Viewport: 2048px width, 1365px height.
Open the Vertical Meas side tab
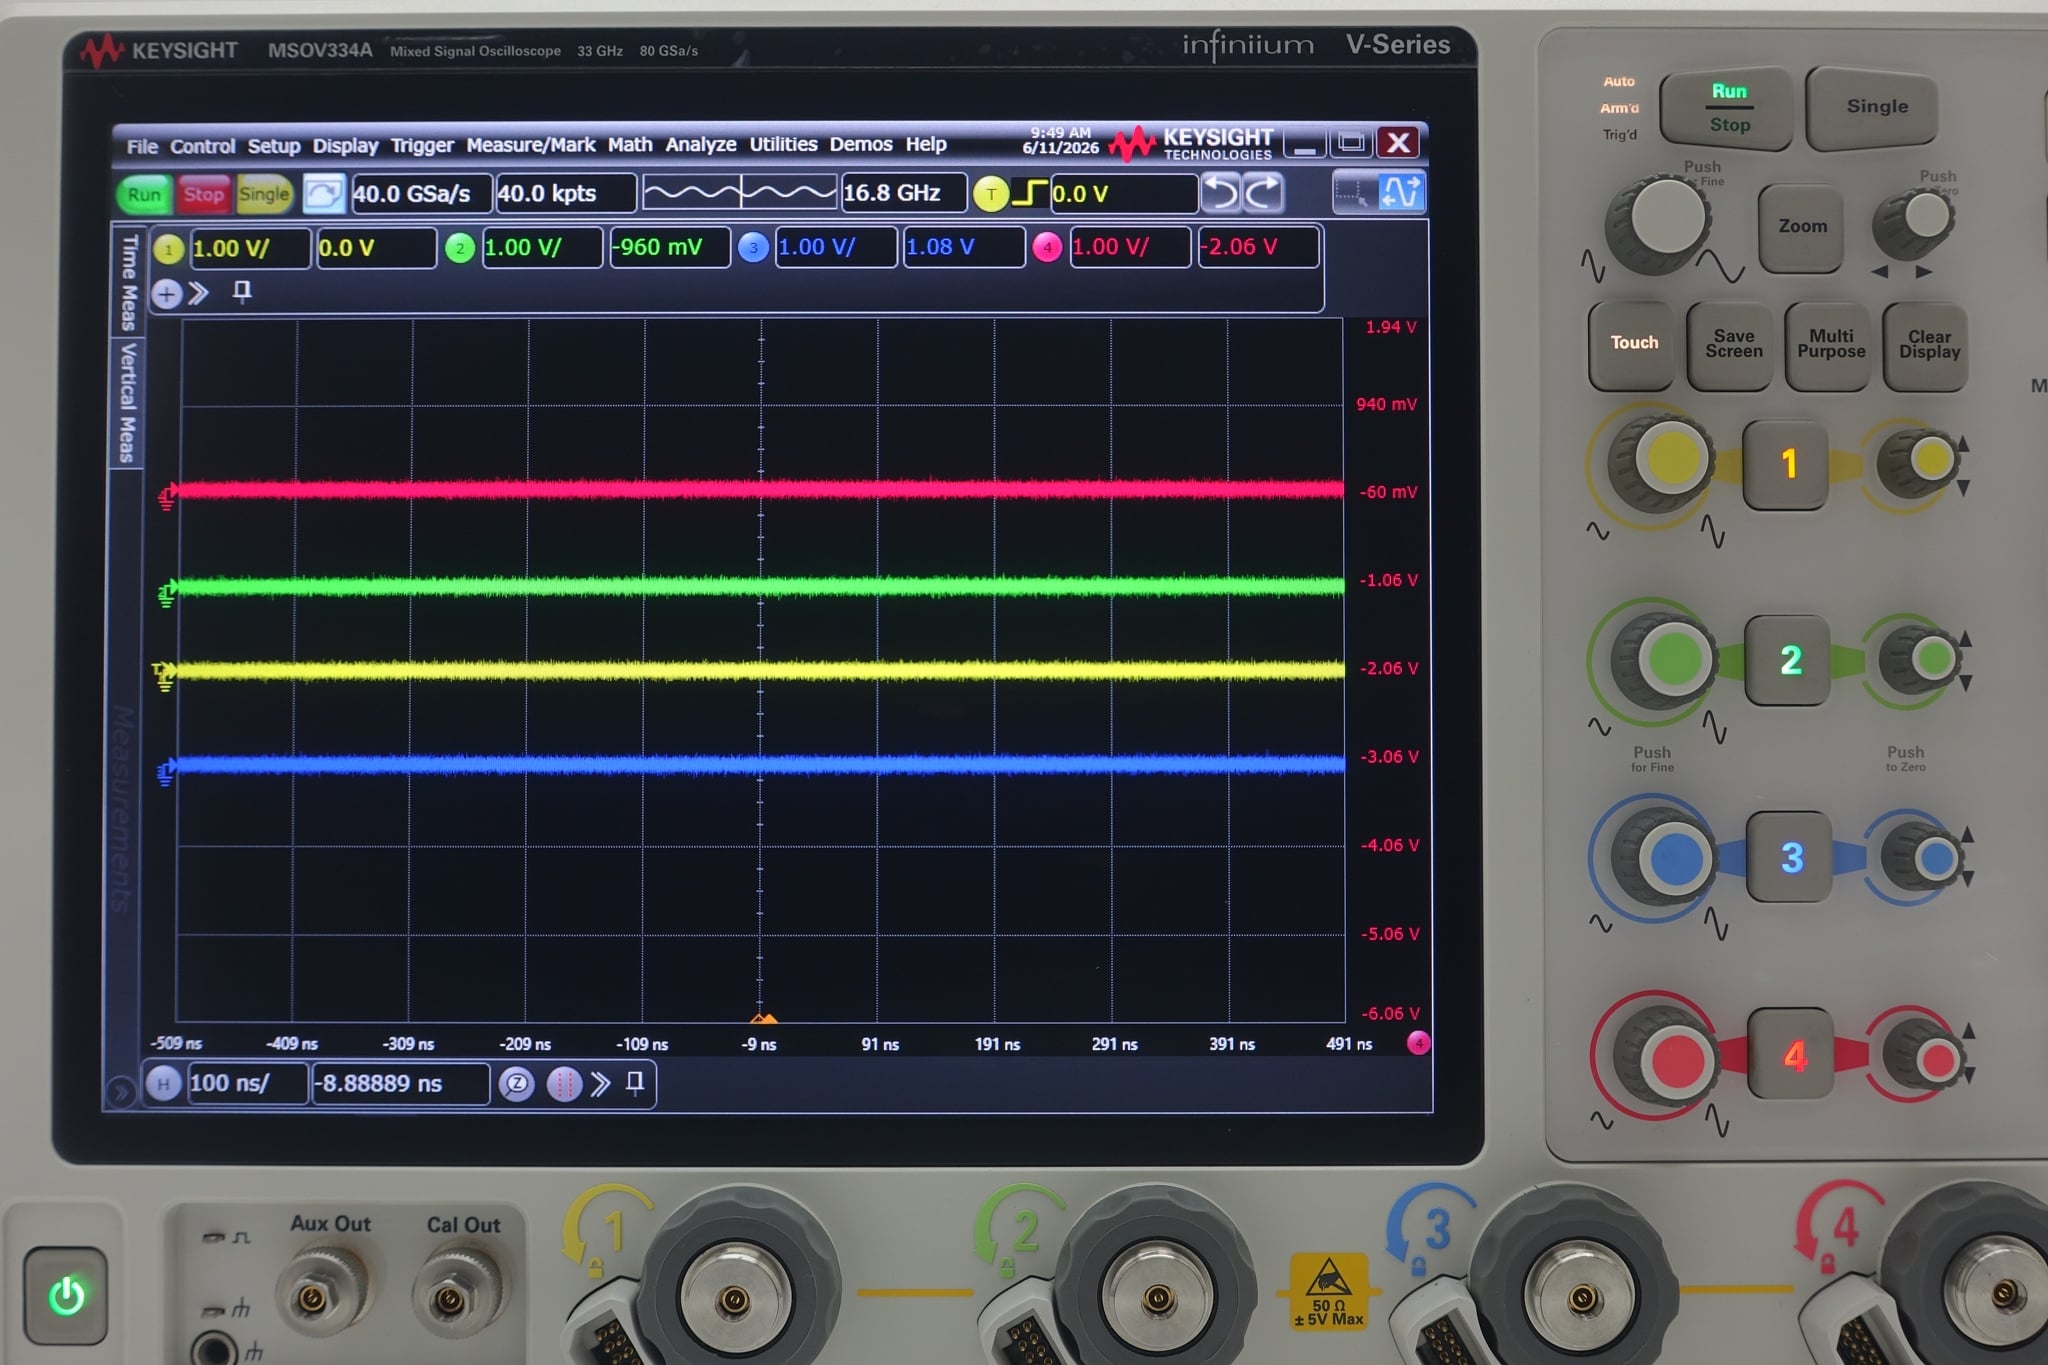coord(128,402)
